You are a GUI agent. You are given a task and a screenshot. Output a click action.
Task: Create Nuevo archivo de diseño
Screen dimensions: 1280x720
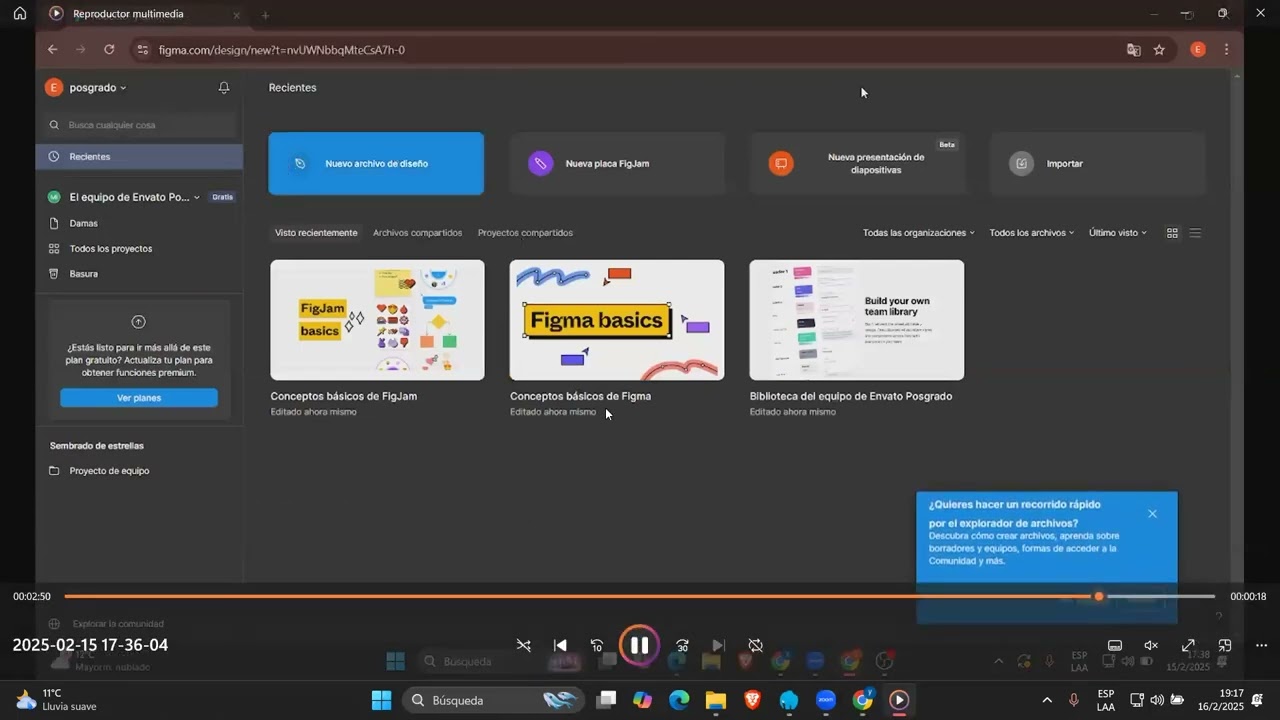coord(376,163)
